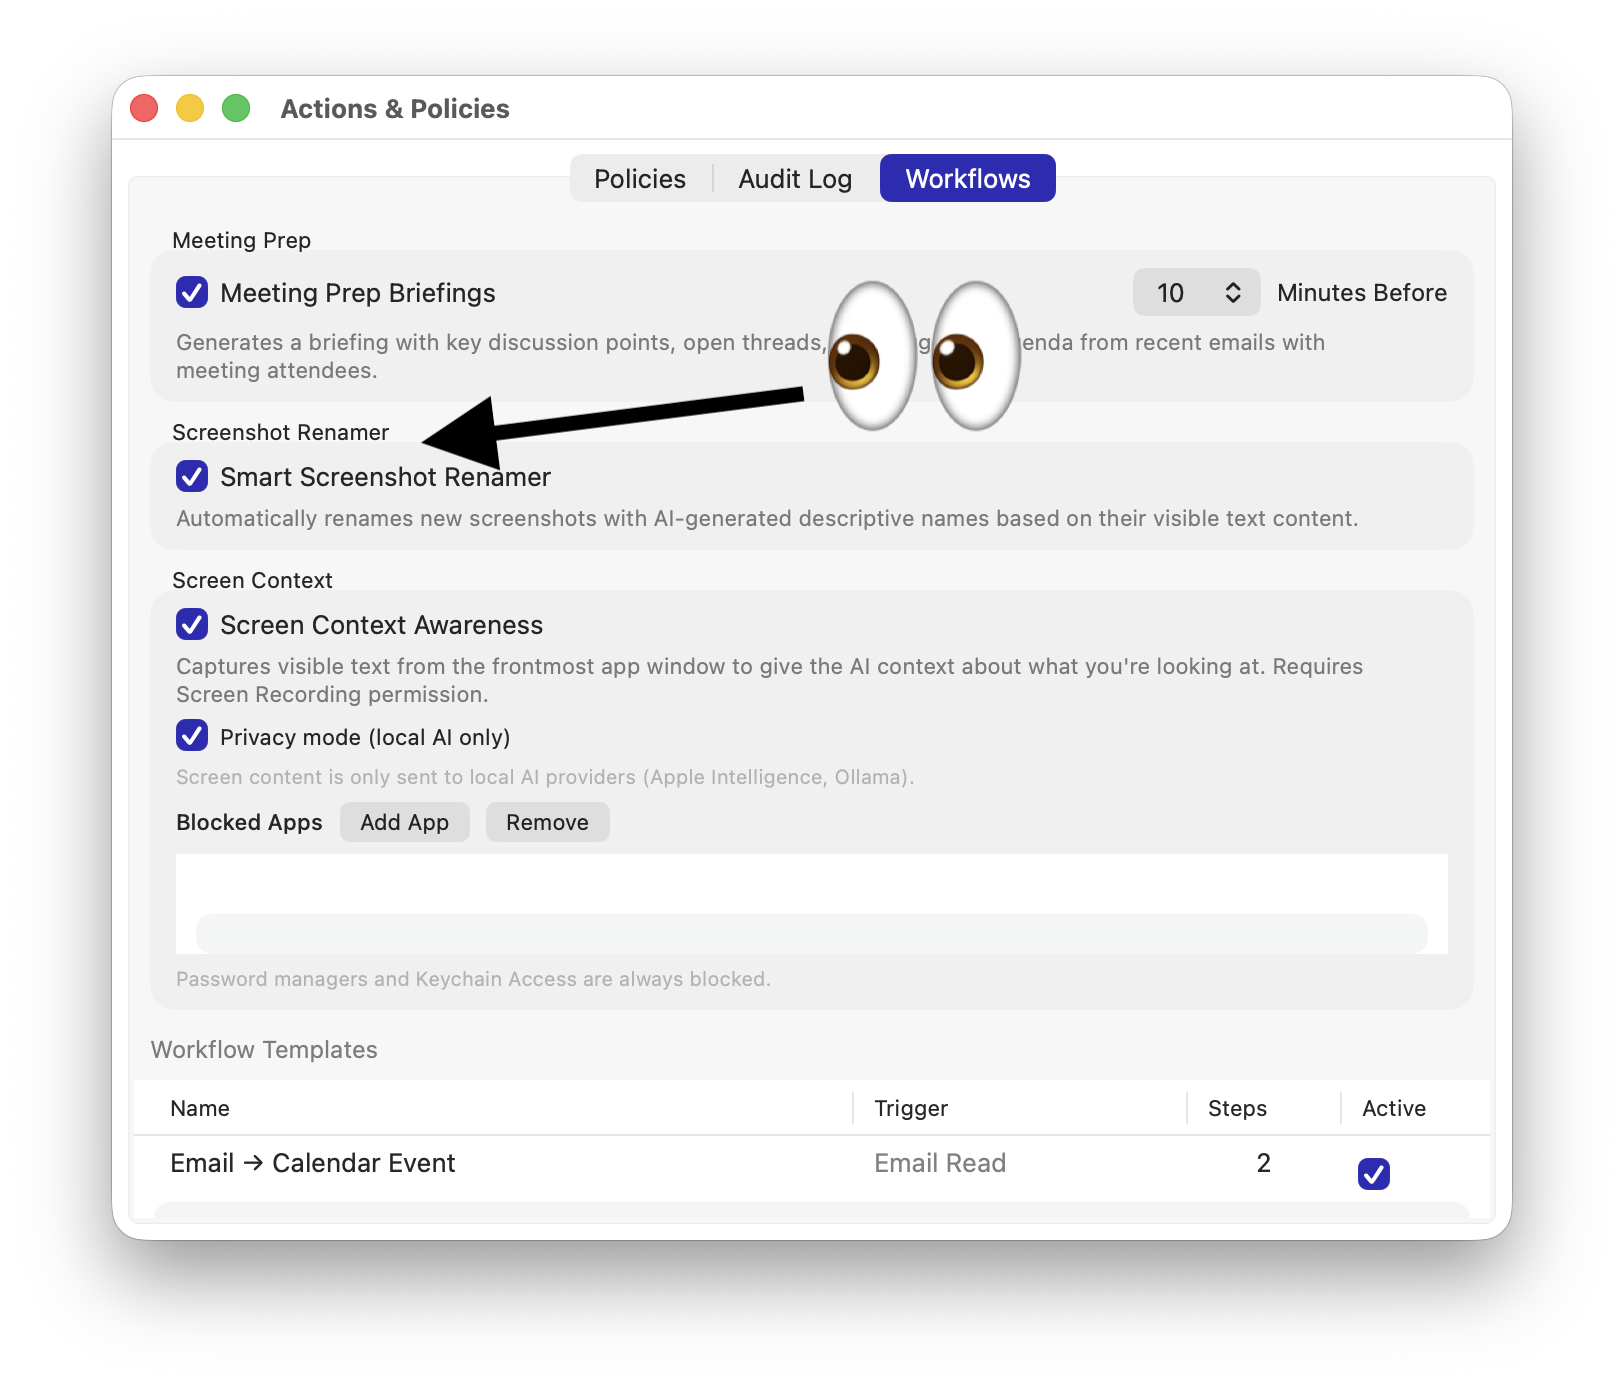The image size is (1624, 1388).
Task: Increase the Minutes Before value
Action: pyautogui.click(x=1232, y=285)
